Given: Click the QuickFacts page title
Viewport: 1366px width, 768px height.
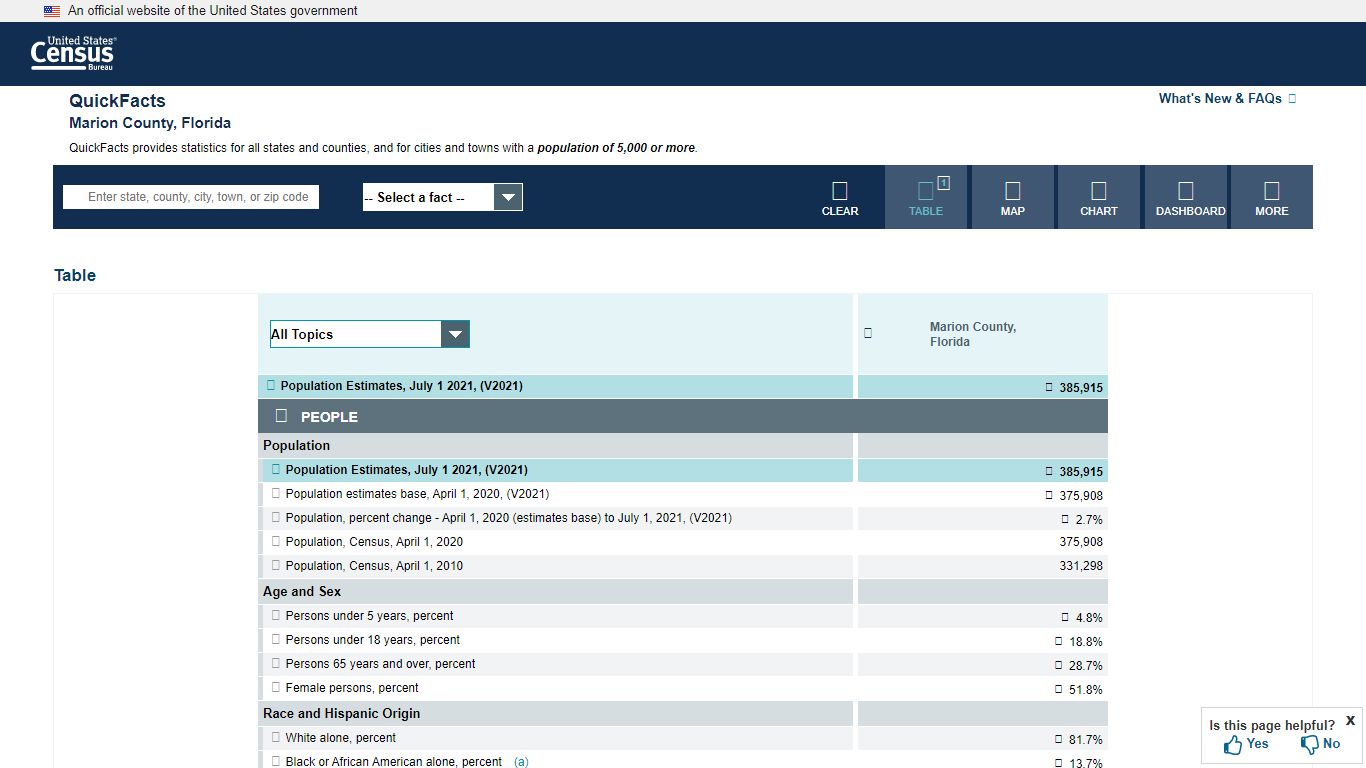Looking at the screenshot, I should (117, 101).
